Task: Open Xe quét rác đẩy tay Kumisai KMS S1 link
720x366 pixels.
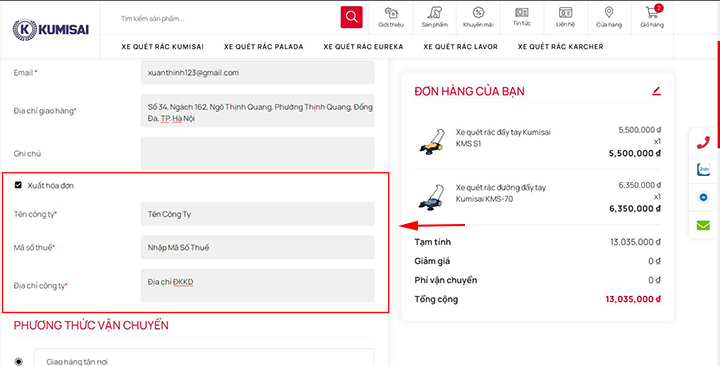Action: click(503, 138)
